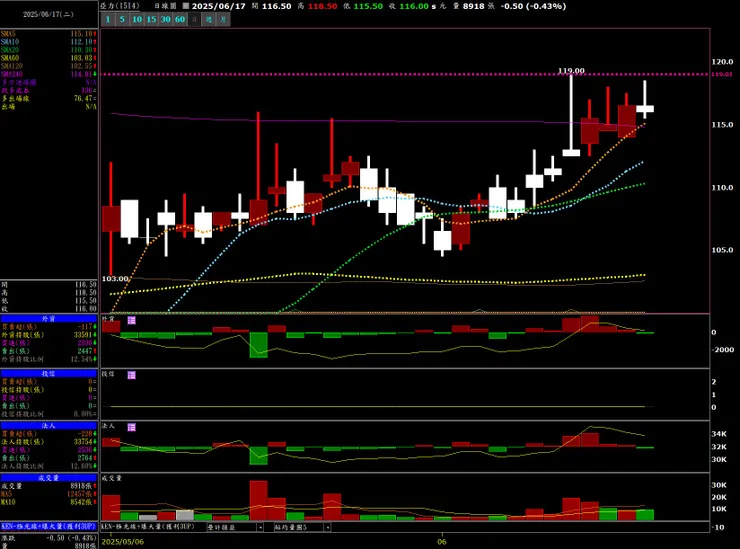Click the 成交量 value 8918張

point(81,486)
